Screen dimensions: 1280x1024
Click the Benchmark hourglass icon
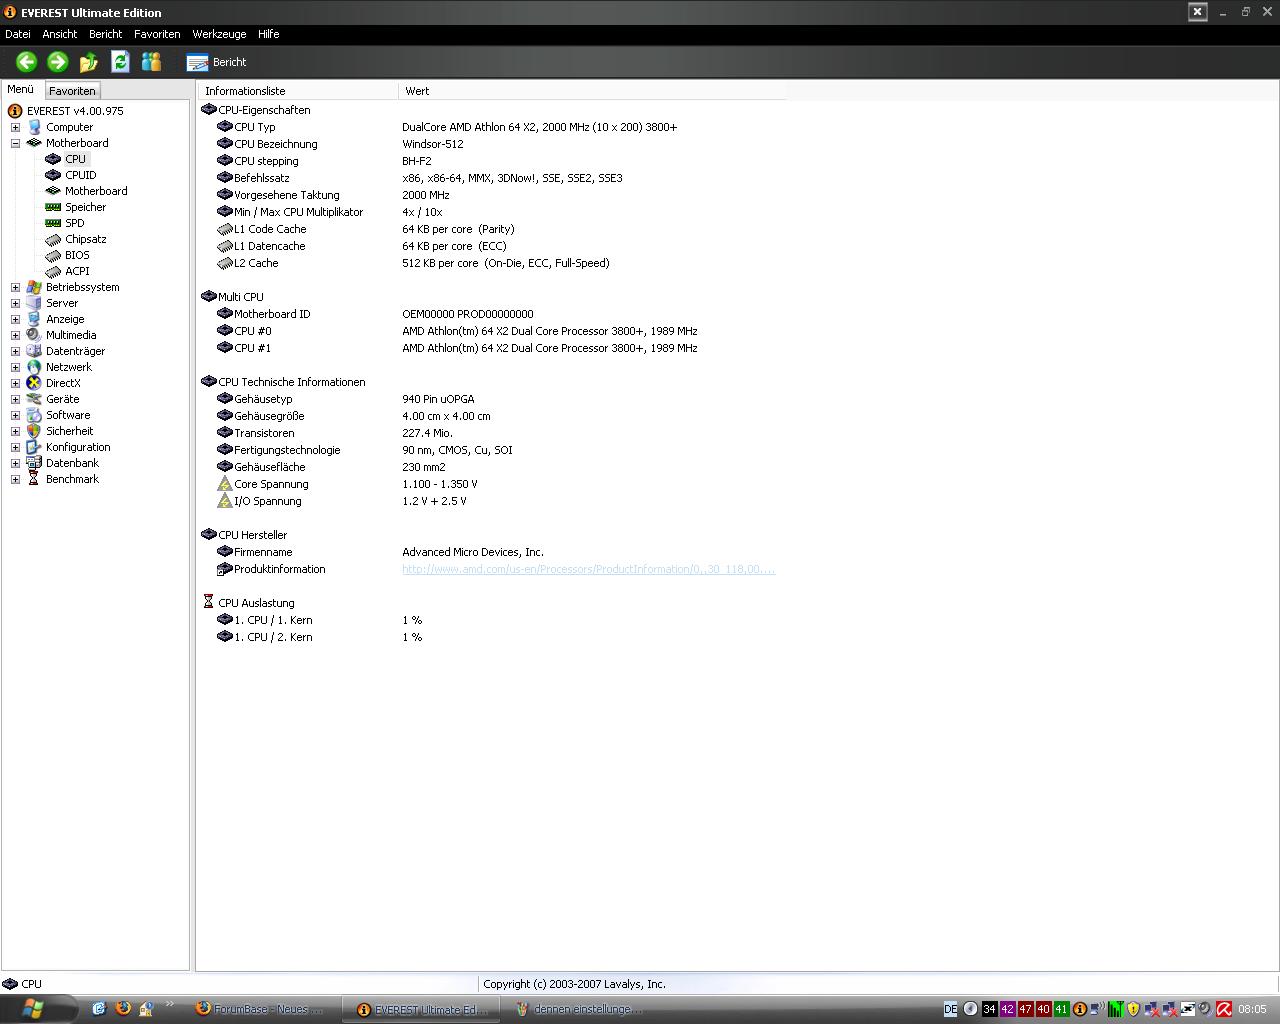tap(34, 479)
